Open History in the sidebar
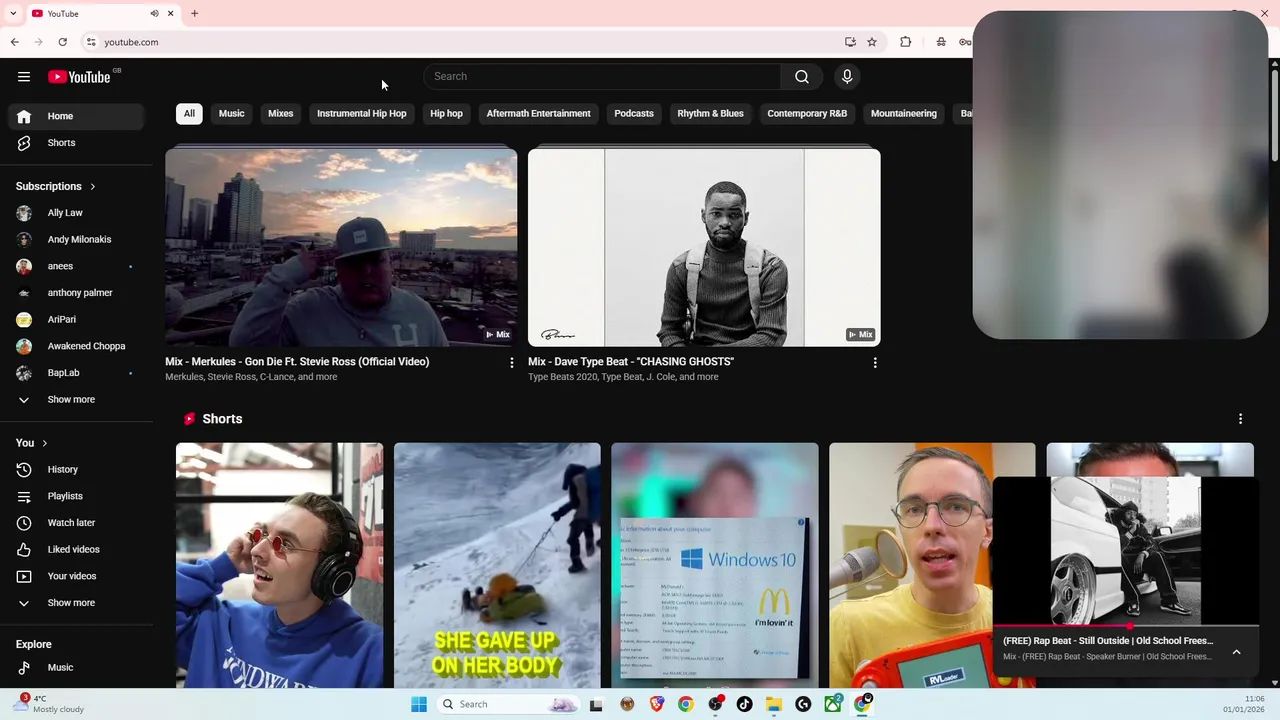This screenshot has width=1280, height=720. click(77, 470)
